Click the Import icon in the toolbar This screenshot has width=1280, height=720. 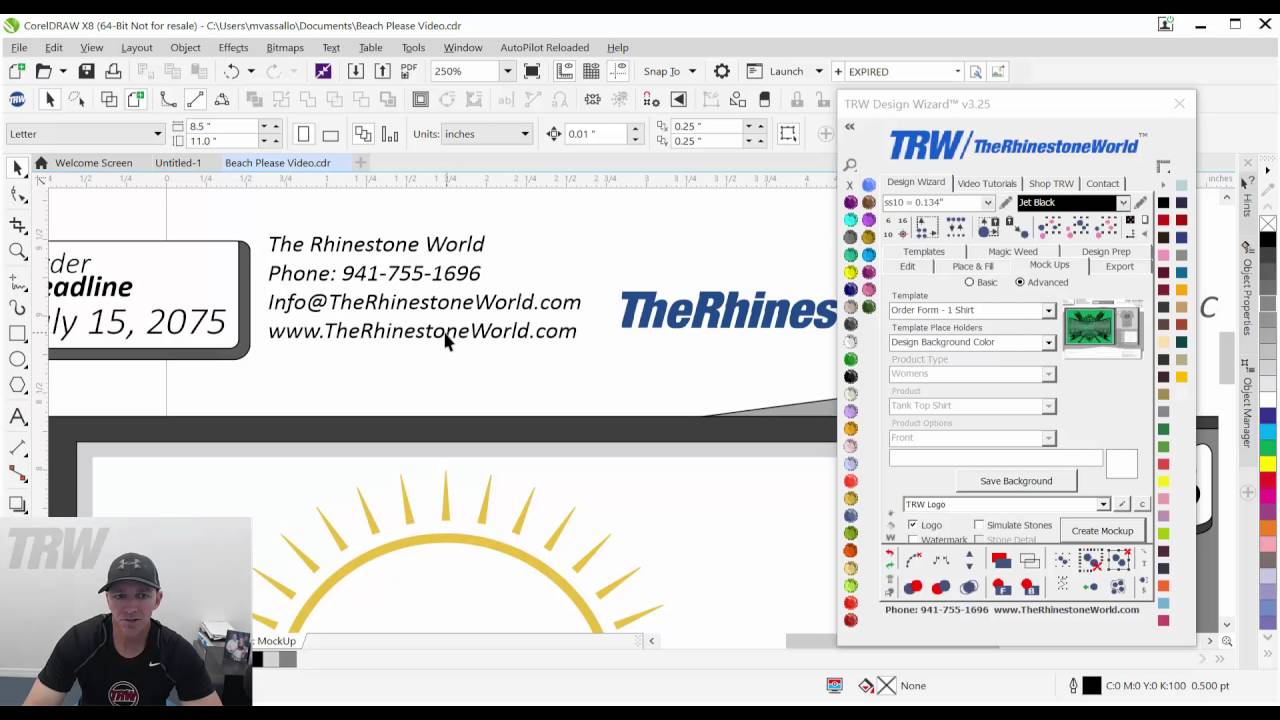tap(355, 71)
